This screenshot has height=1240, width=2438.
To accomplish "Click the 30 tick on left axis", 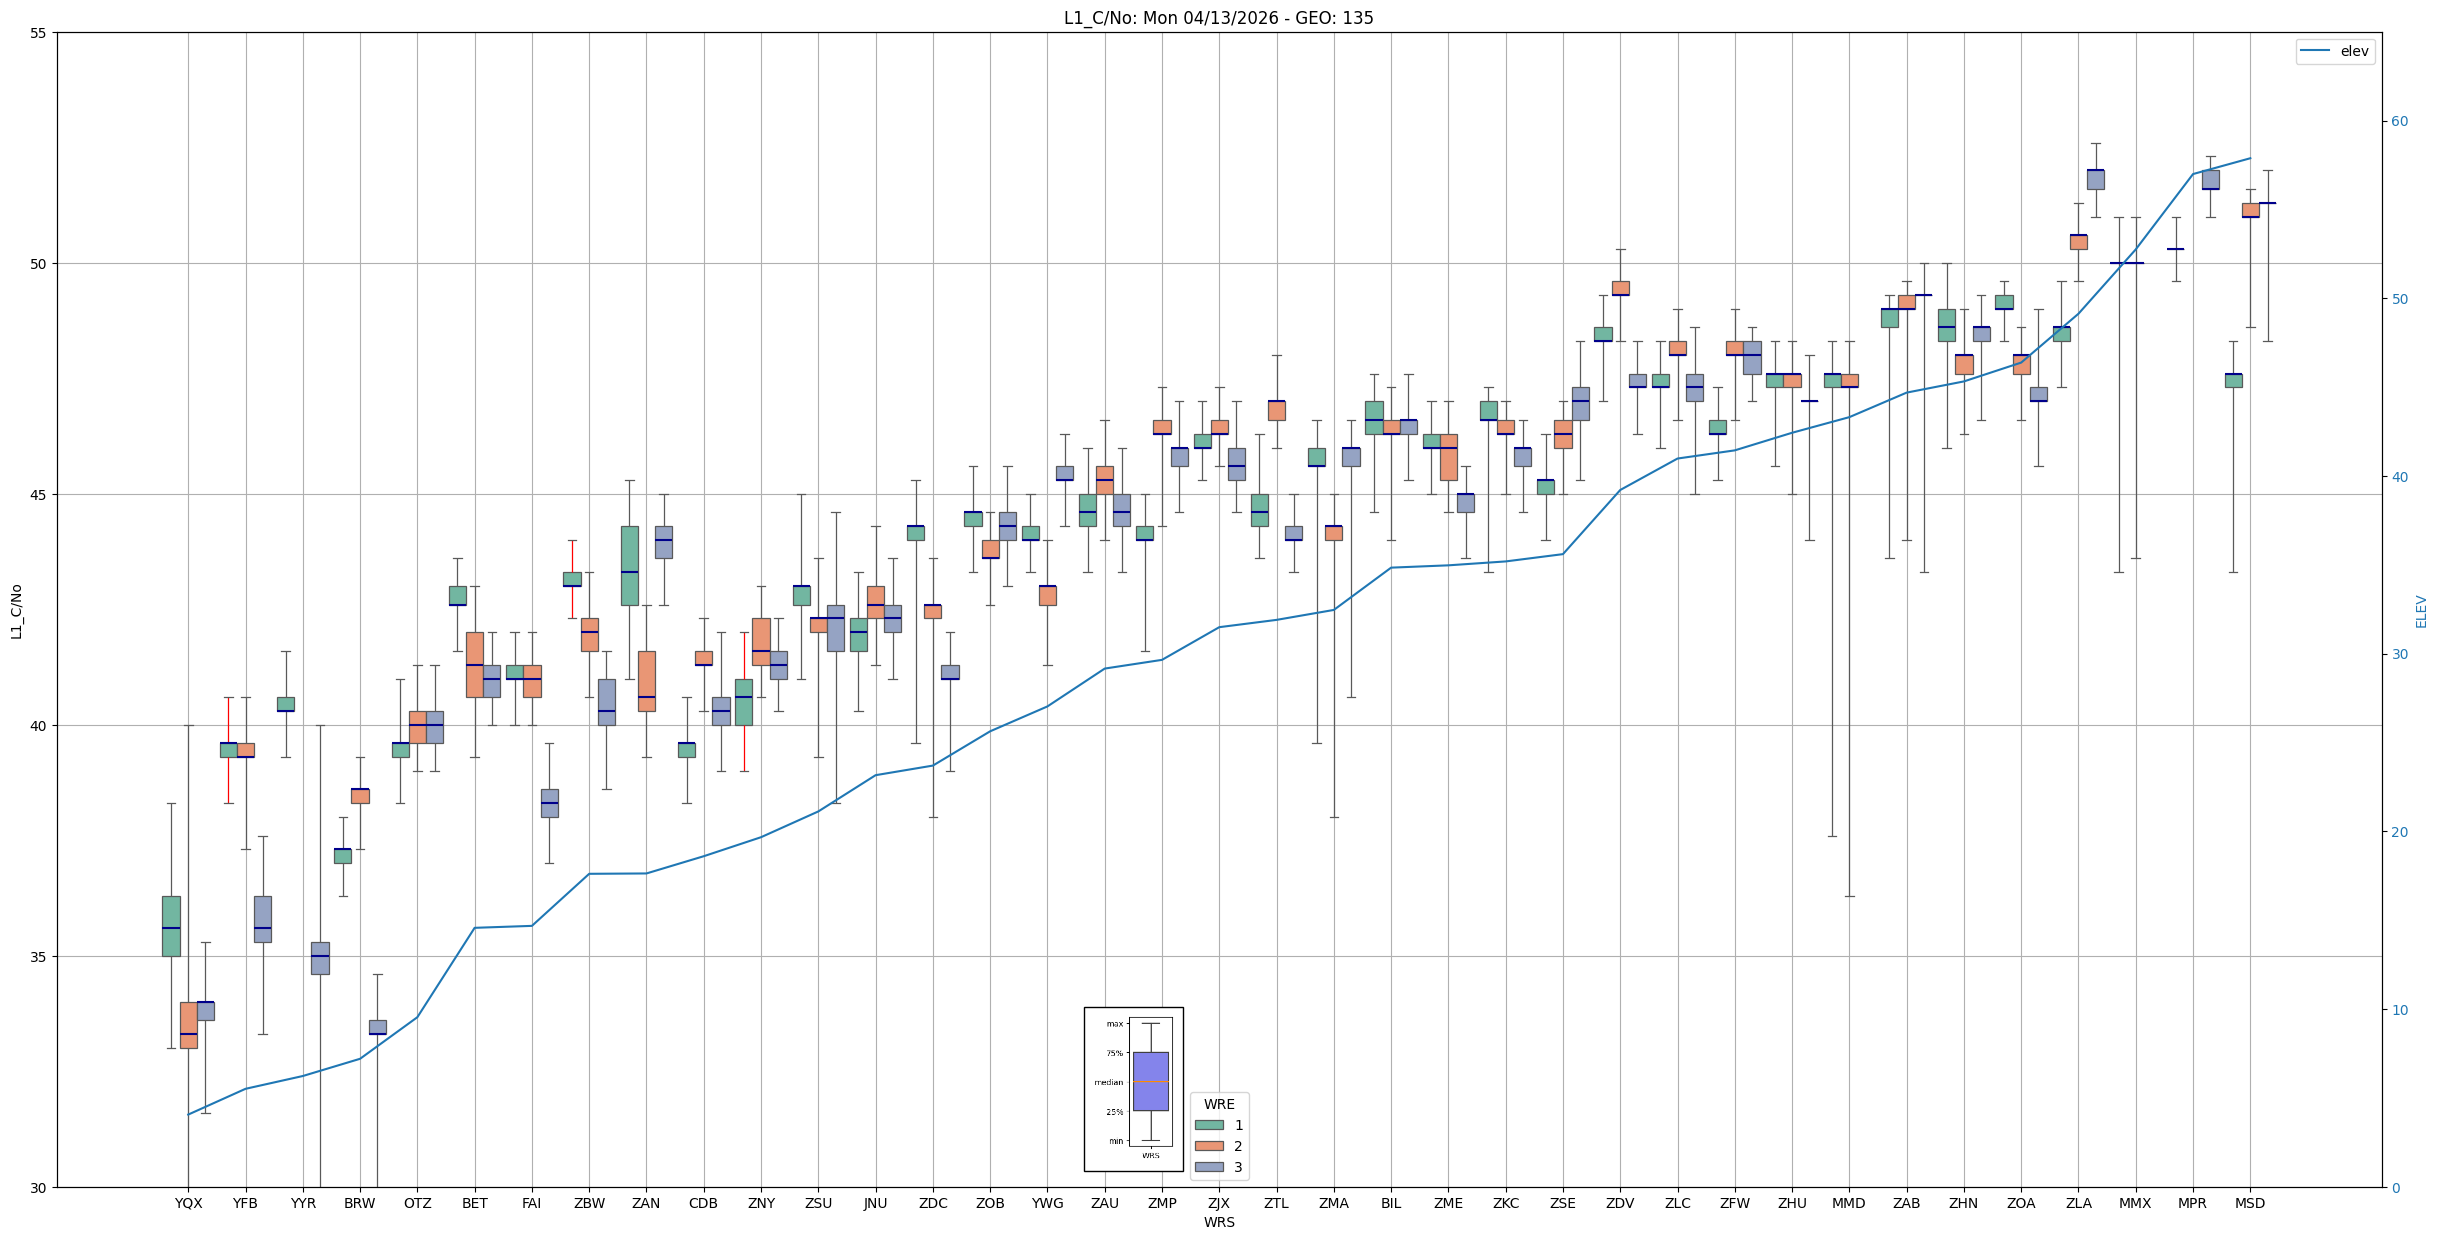I will click(39, 1187).
